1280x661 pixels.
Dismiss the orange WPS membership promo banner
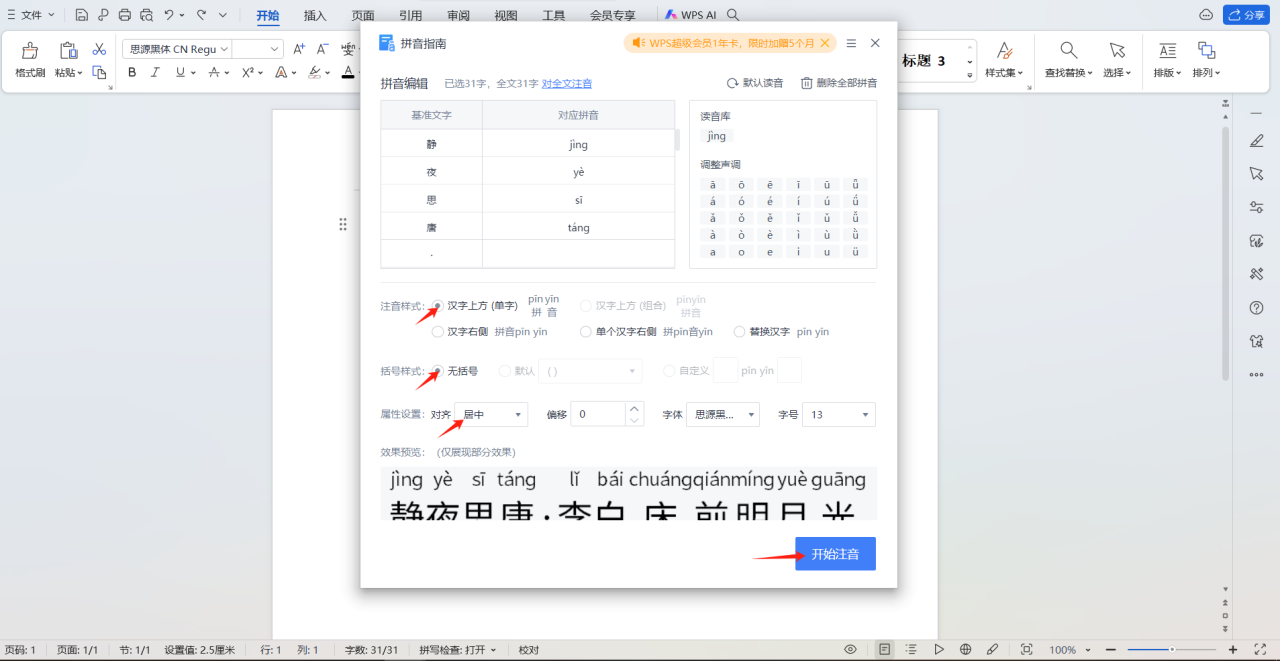825,43
